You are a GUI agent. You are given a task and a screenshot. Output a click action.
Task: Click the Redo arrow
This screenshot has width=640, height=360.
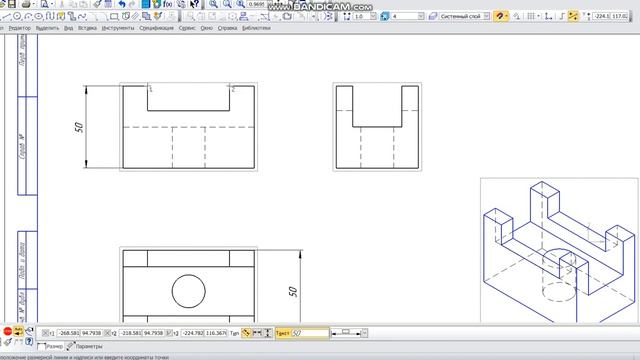[x=132, y=4]
